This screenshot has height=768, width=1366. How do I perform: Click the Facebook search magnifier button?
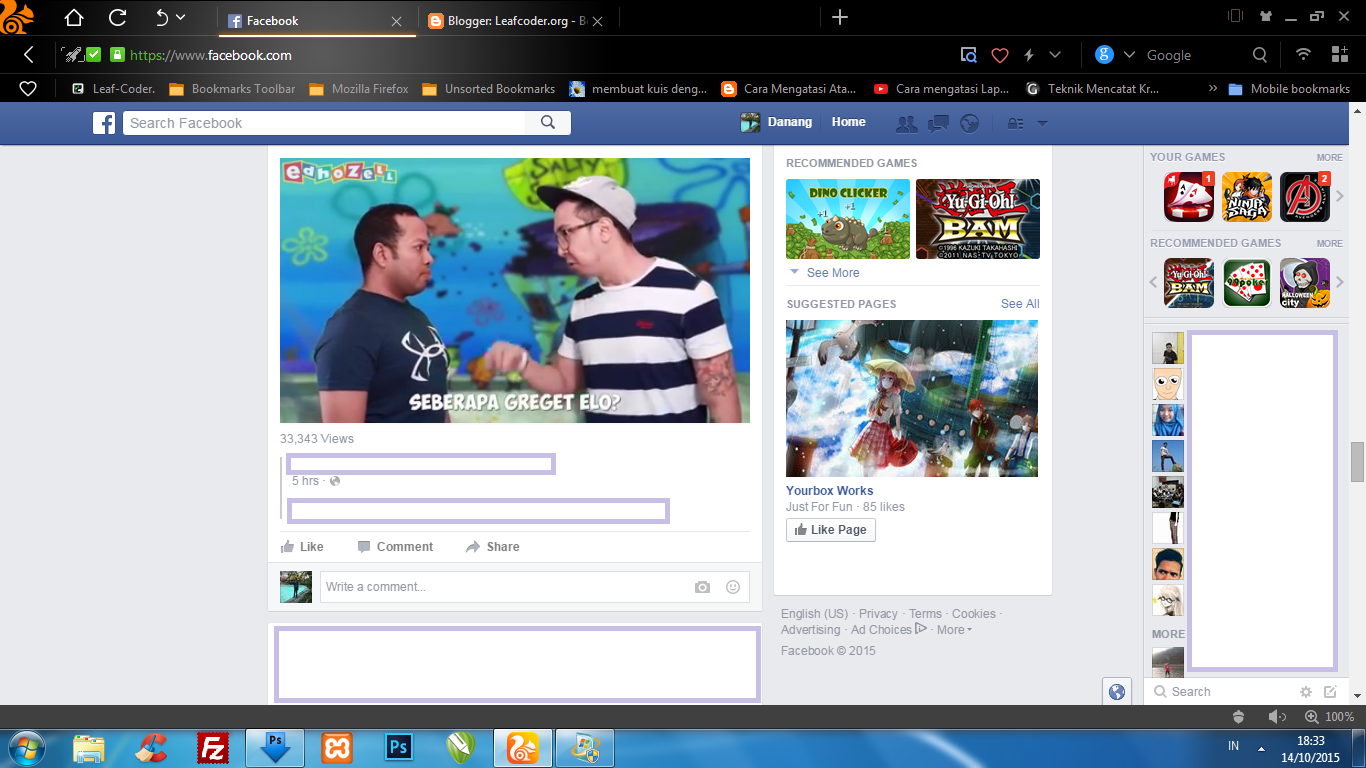click(x=548, y=123)
